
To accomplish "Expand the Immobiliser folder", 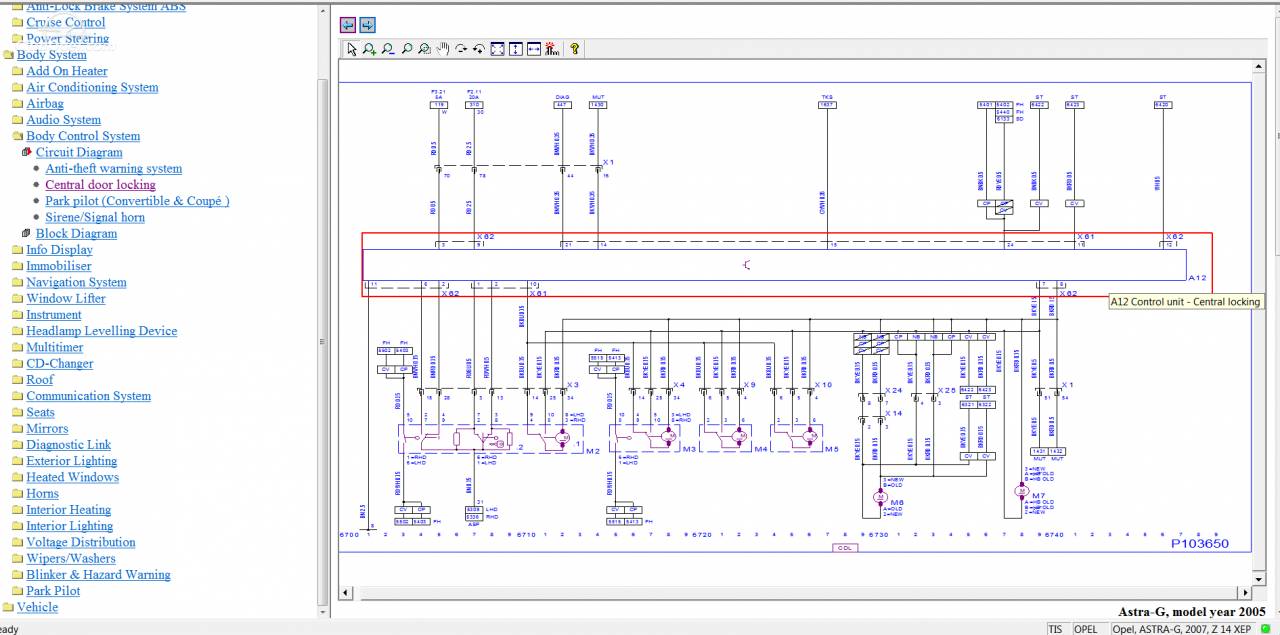I will click(x=58, y=266).
